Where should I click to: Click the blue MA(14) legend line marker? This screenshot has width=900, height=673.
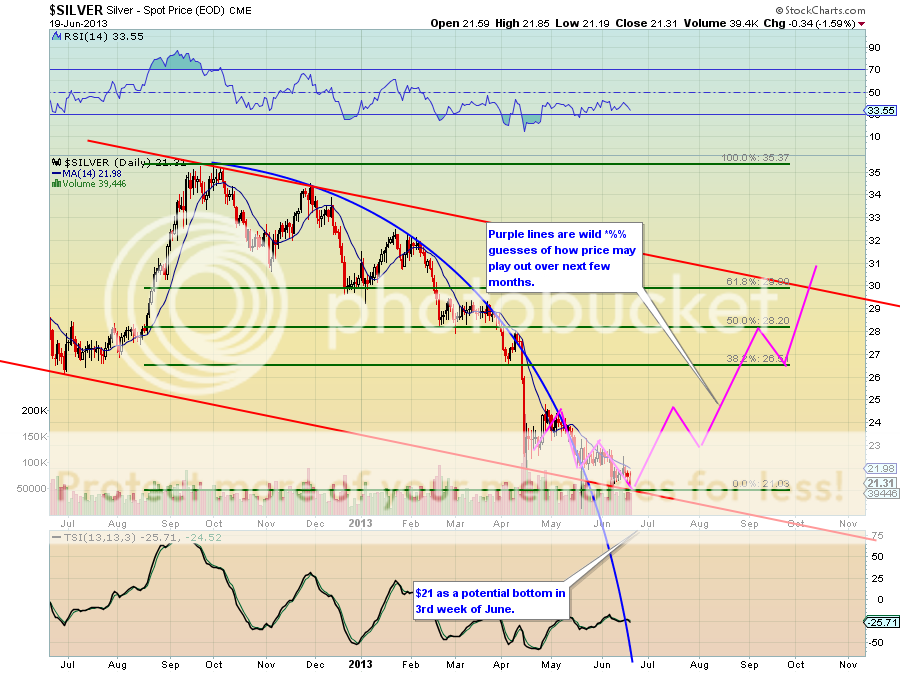click(x=56, y=172)
